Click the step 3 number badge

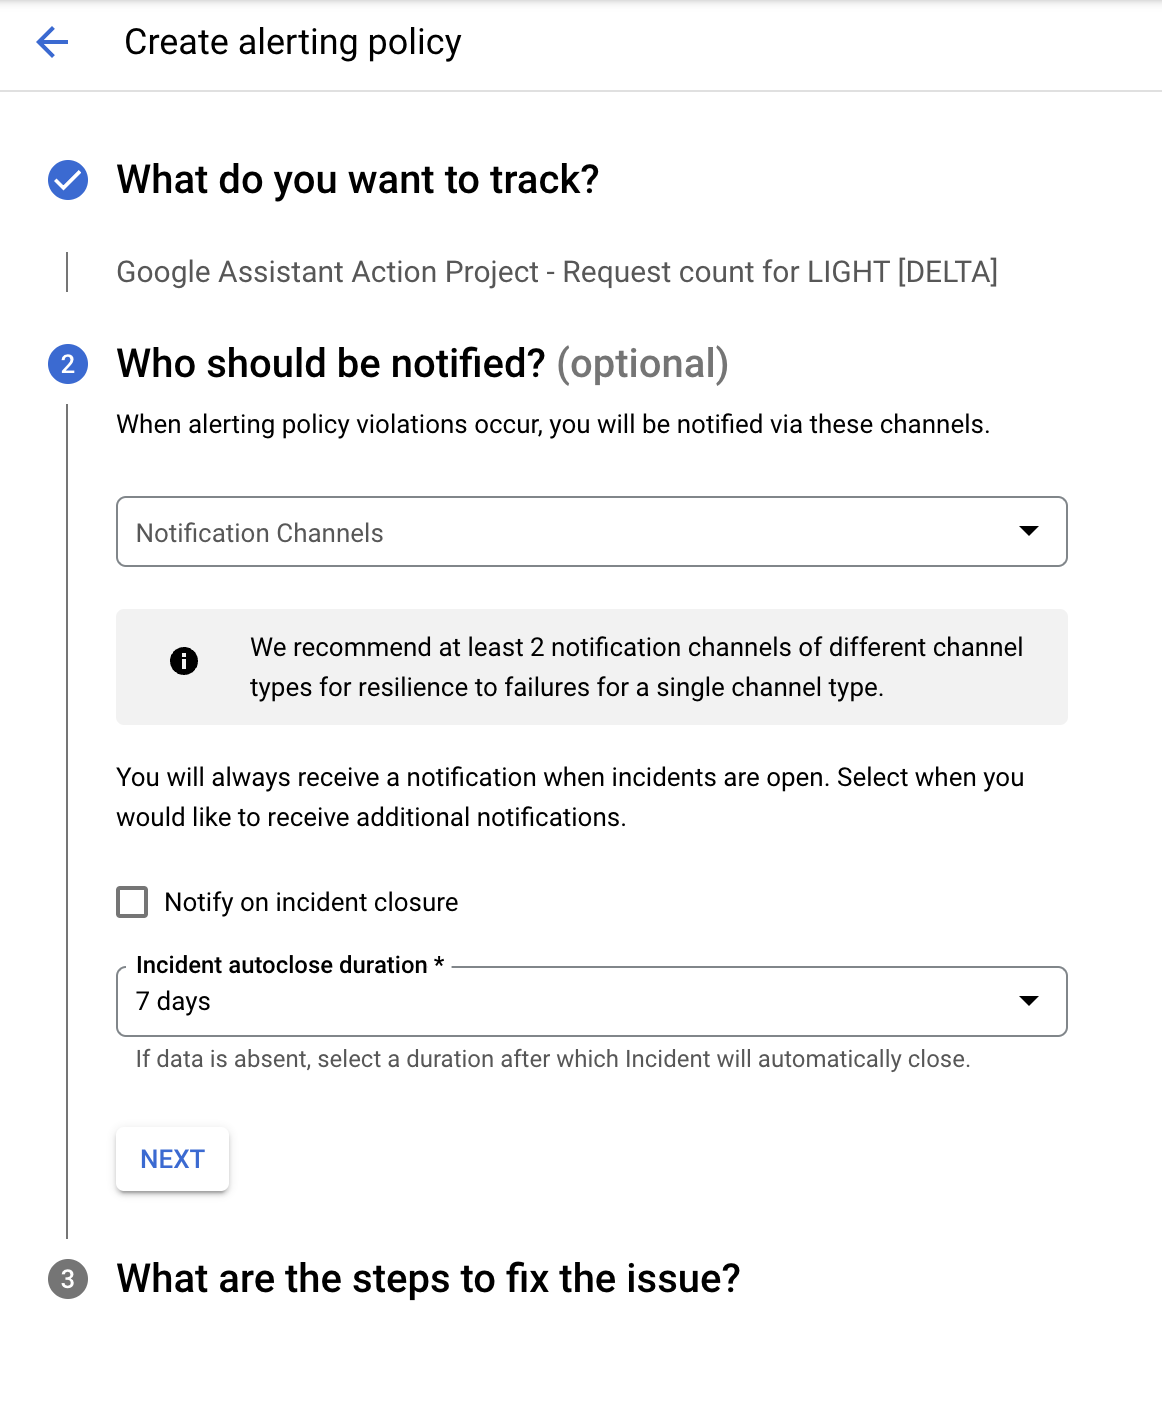[68, 1279]
